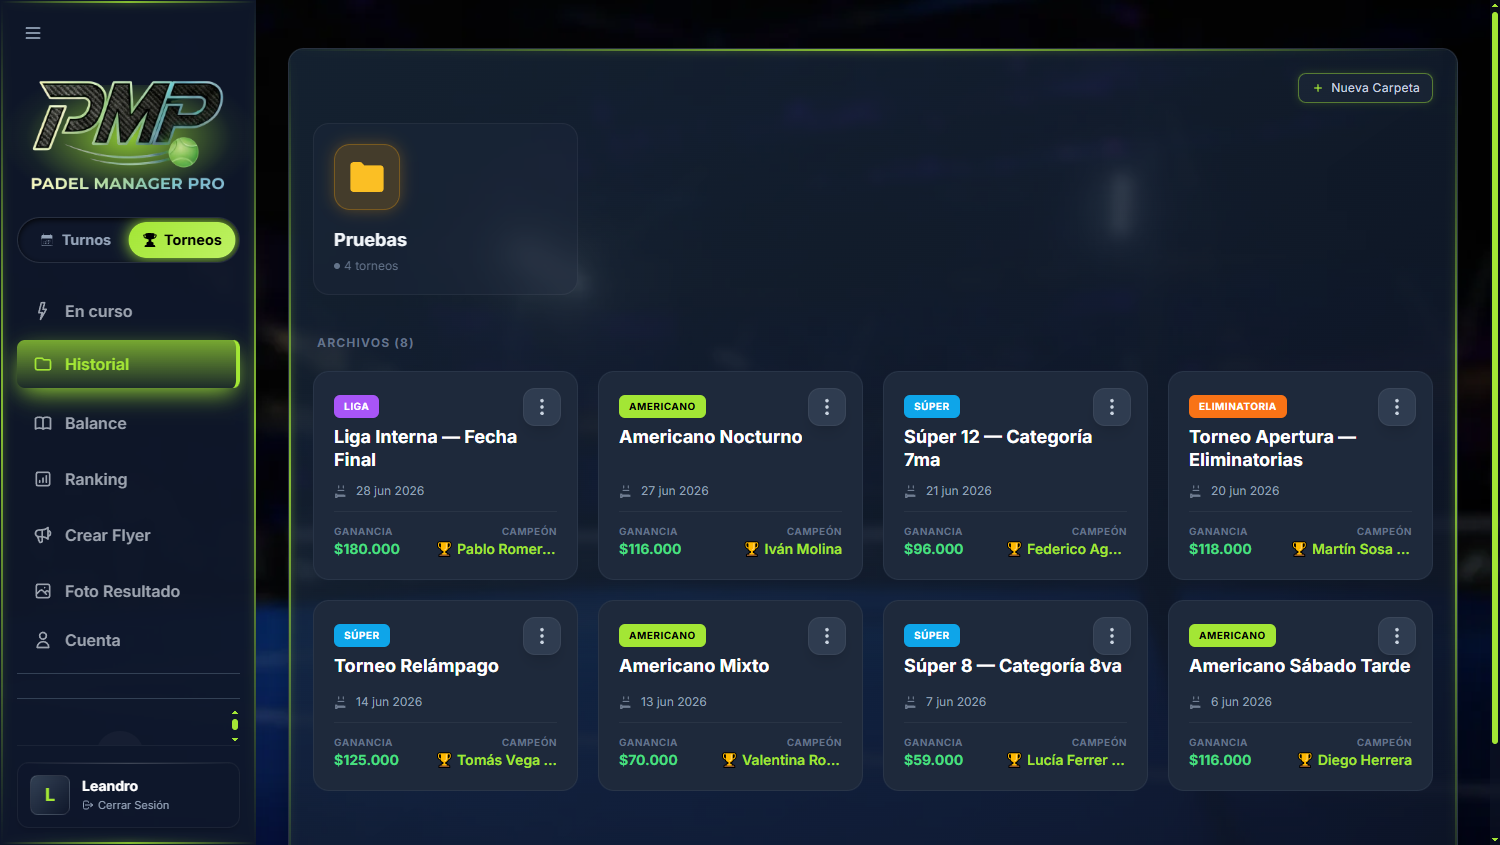Click the Balance book icon
This screenshot has width=1500, height=845.
(x=43, y=423)
